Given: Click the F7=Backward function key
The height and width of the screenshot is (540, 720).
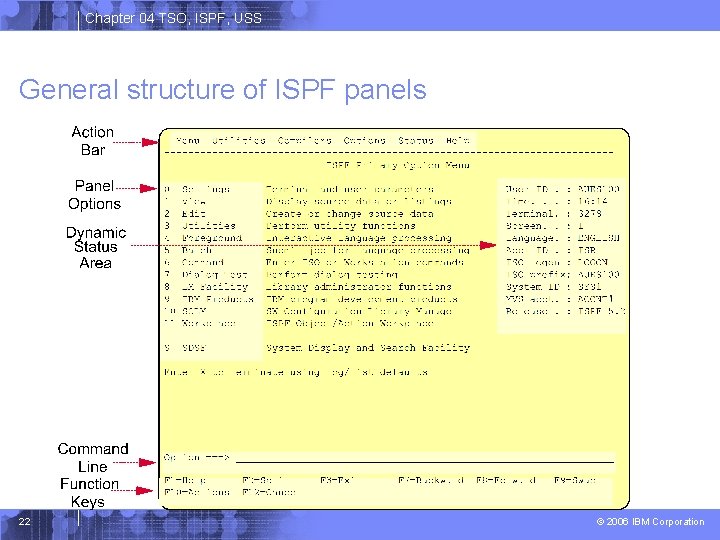Looking at the screenshot, I should (x=431, y=480).
